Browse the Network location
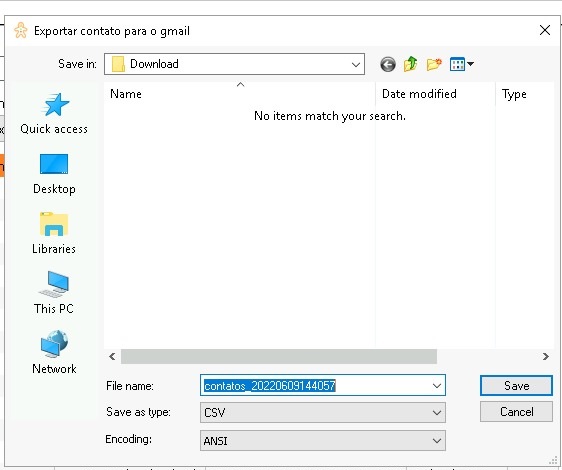This screenshot has height=470, width=562. coord(54,352)
